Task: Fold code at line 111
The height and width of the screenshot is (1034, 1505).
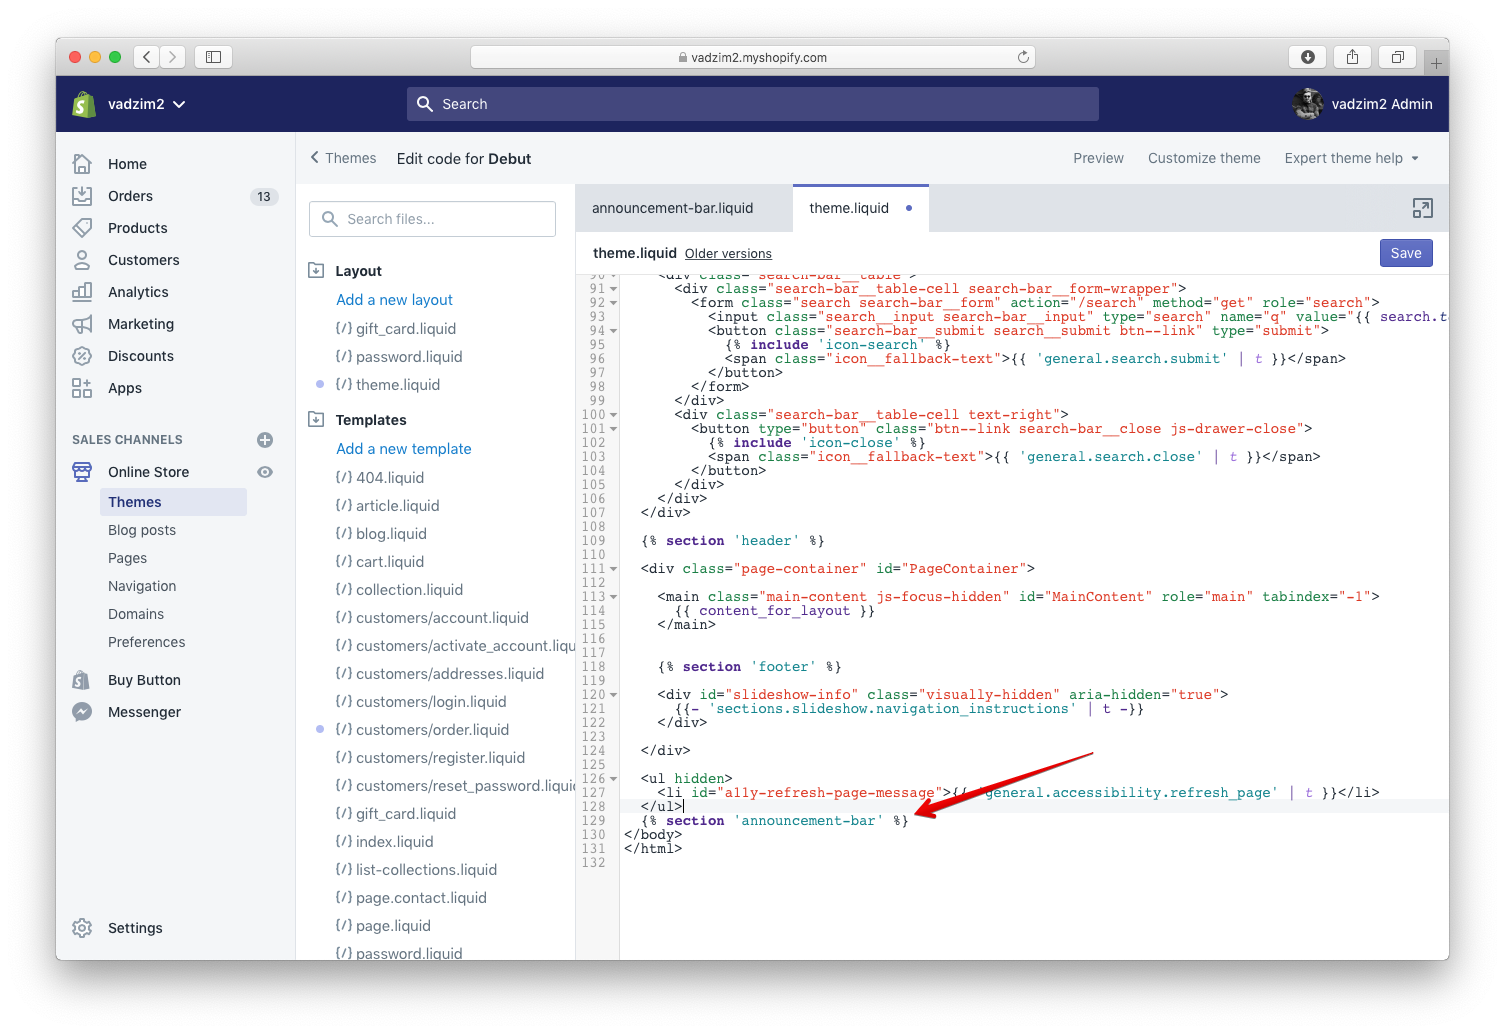Action: tap(613, 569)
